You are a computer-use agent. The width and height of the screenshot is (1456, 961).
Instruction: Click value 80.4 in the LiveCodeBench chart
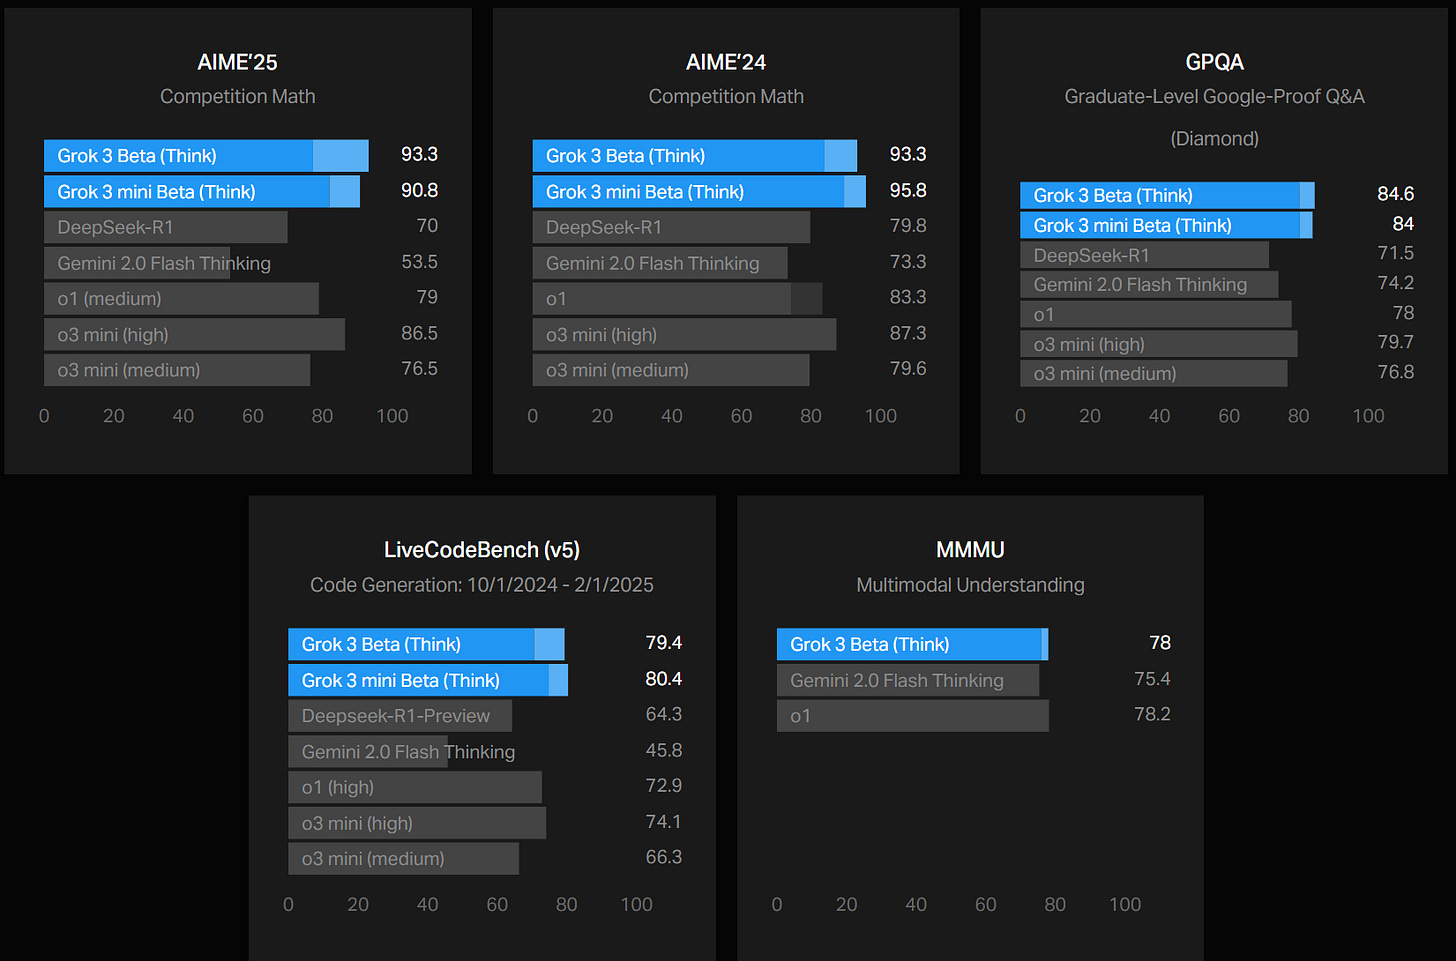pyautogui.click(x=663, y=679)
